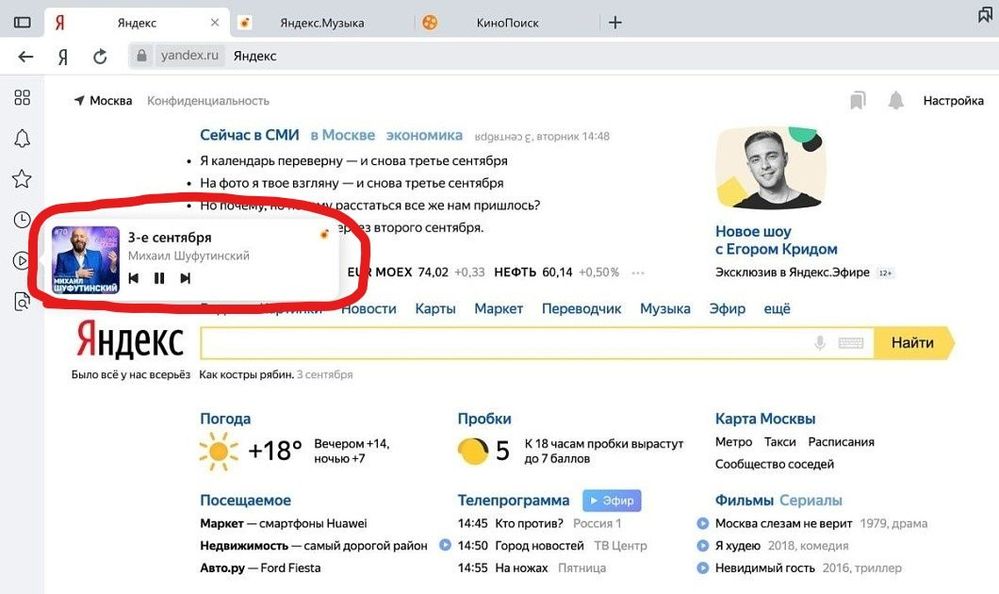Select the Яндекс browser tab
Viewport: 999px width, 594px height.
pyautogui.click(x=136, y=23)
